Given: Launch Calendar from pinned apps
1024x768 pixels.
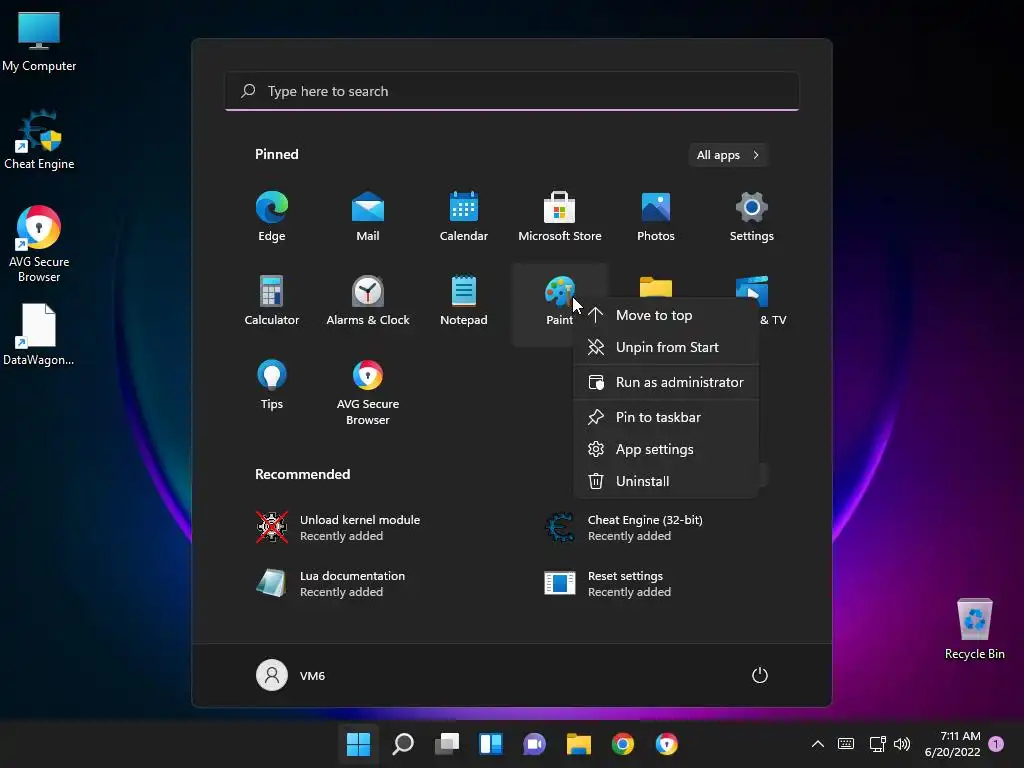Looking at the screenshot, I should (x=464, y=217).
